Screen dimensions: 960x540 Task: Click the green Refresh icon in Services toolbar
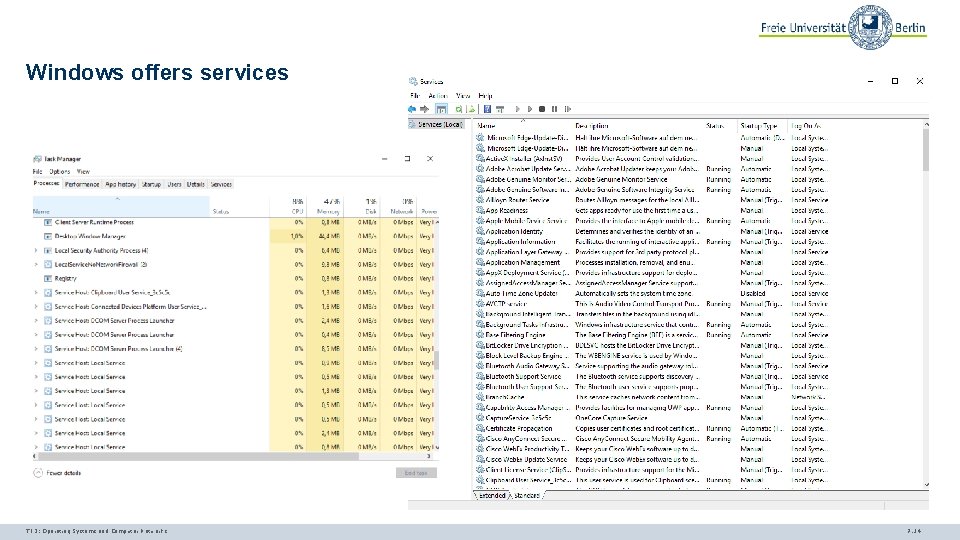pos(459,109)
